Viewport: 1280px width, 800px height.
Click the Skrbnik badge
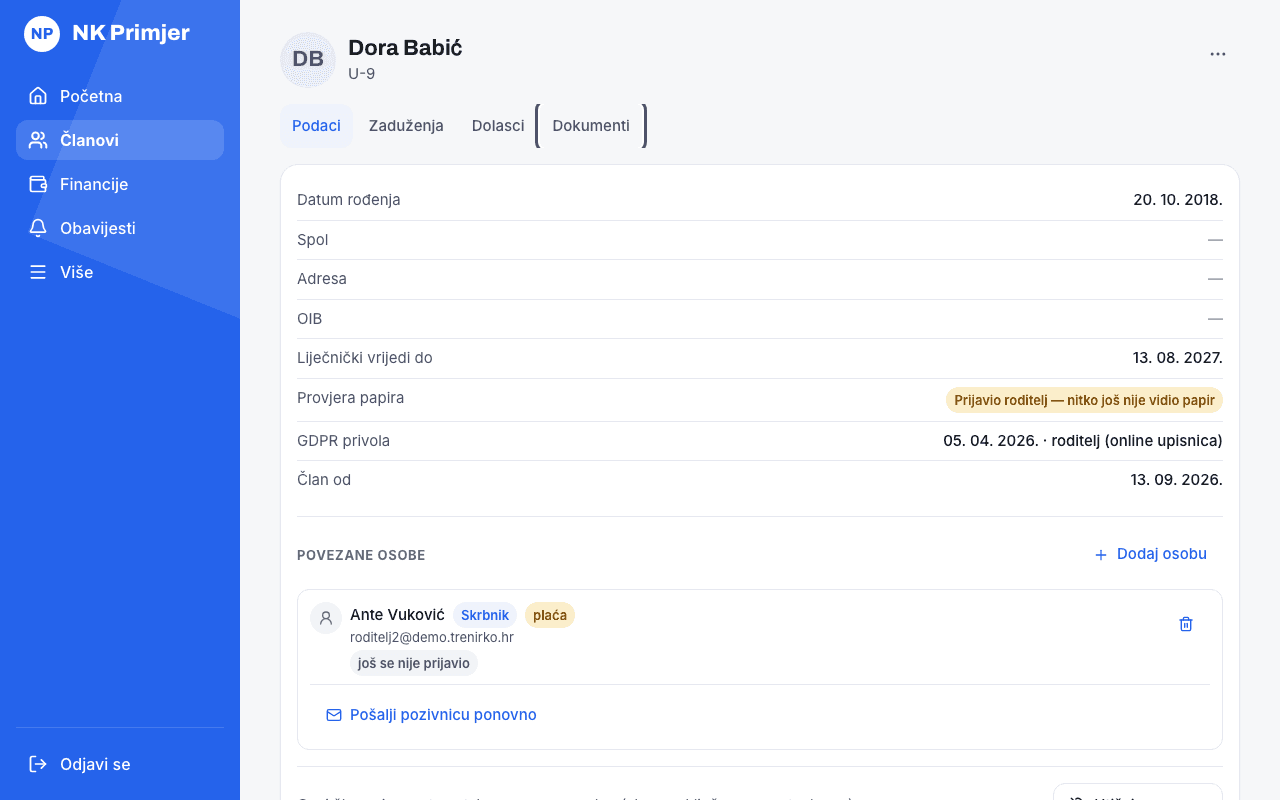pos(485,615)
